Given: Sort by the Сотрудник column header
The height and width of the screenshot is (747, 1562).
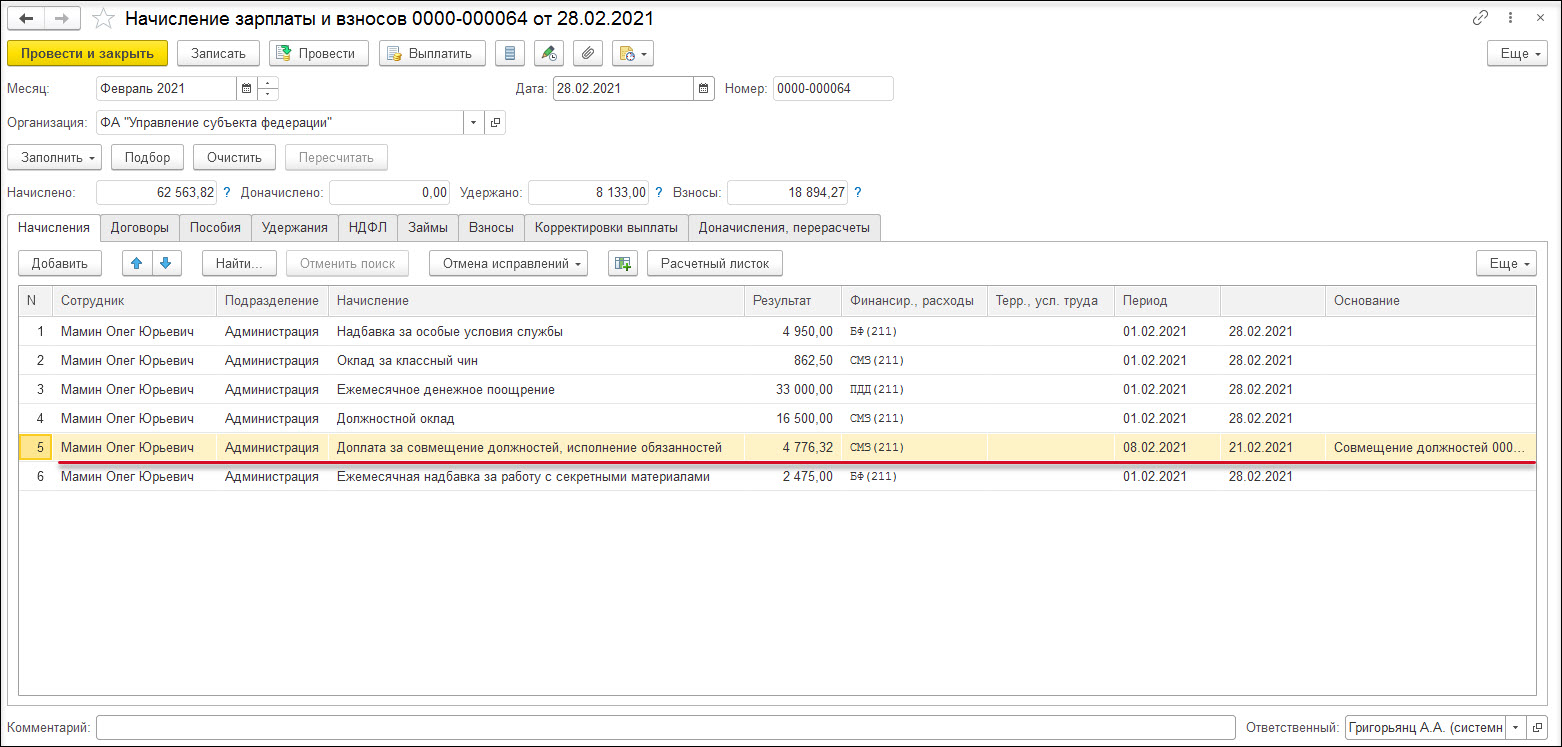Looking at the screenshot, I should [134, 300].
